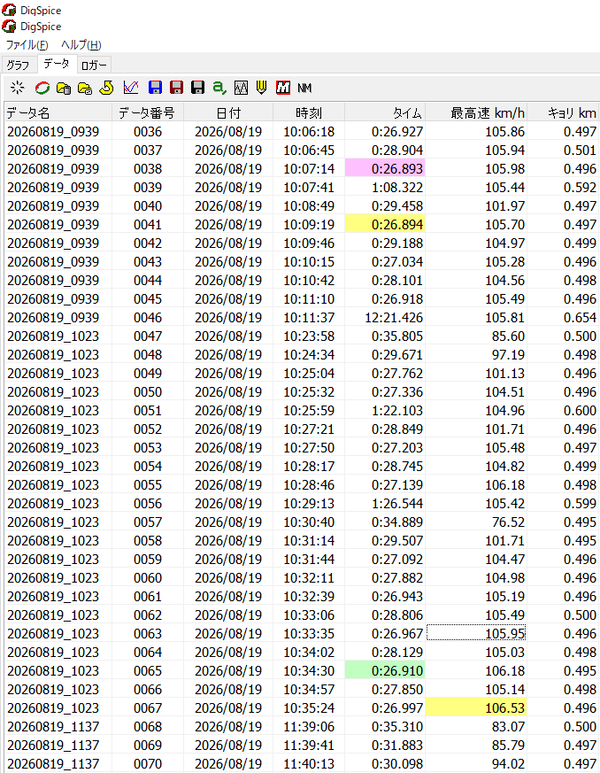Click the top speed value 101.97

click(x=476, y=206)
